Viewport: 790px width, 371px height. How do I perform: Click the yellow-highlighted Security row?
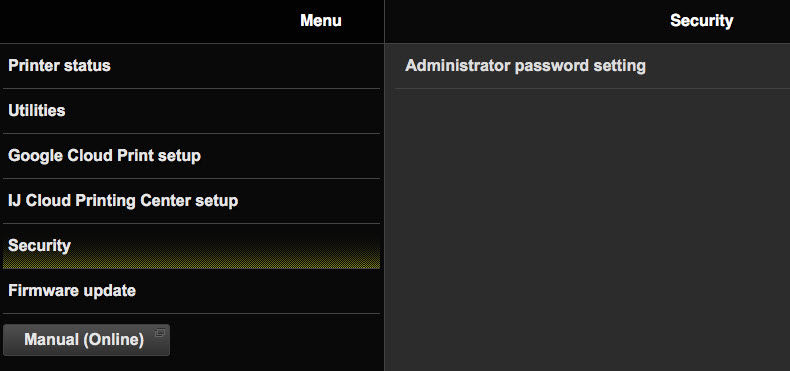coord(191,246)
